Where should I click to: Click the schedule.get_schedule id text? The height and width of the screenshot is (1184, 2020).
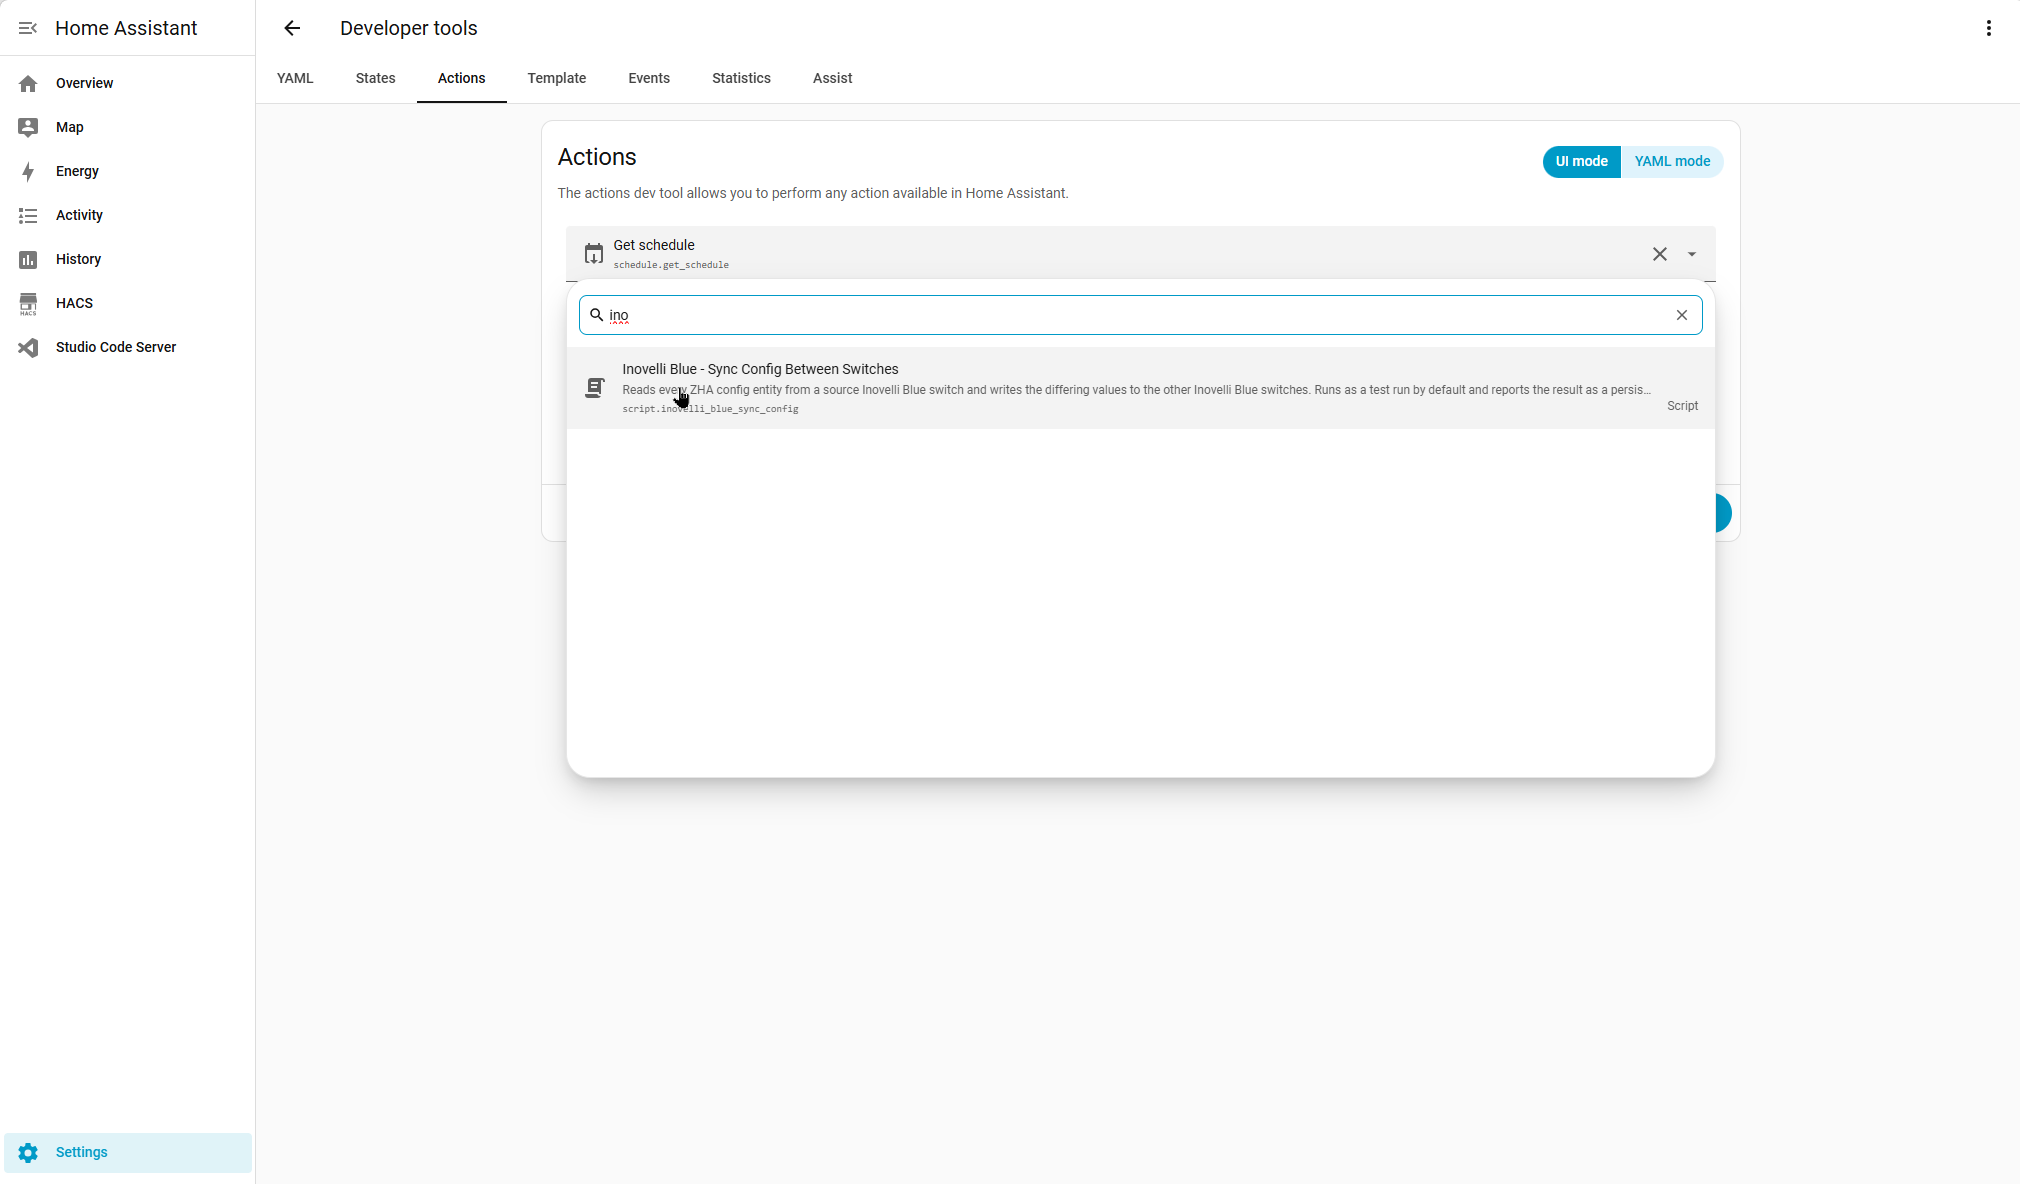point(671,265)
